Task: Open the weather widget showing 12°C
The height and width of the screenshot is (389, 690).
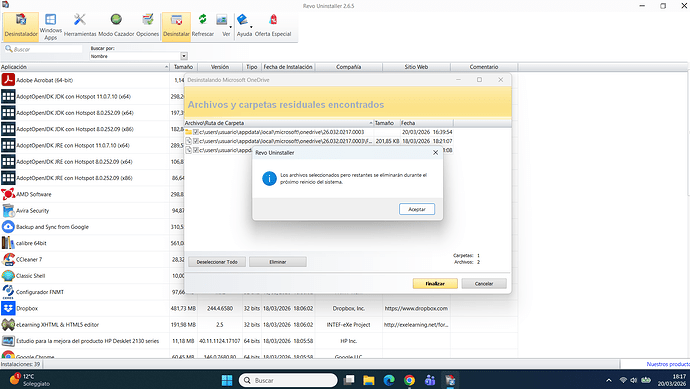Action: pyautogui.click(x=29, y=380)
